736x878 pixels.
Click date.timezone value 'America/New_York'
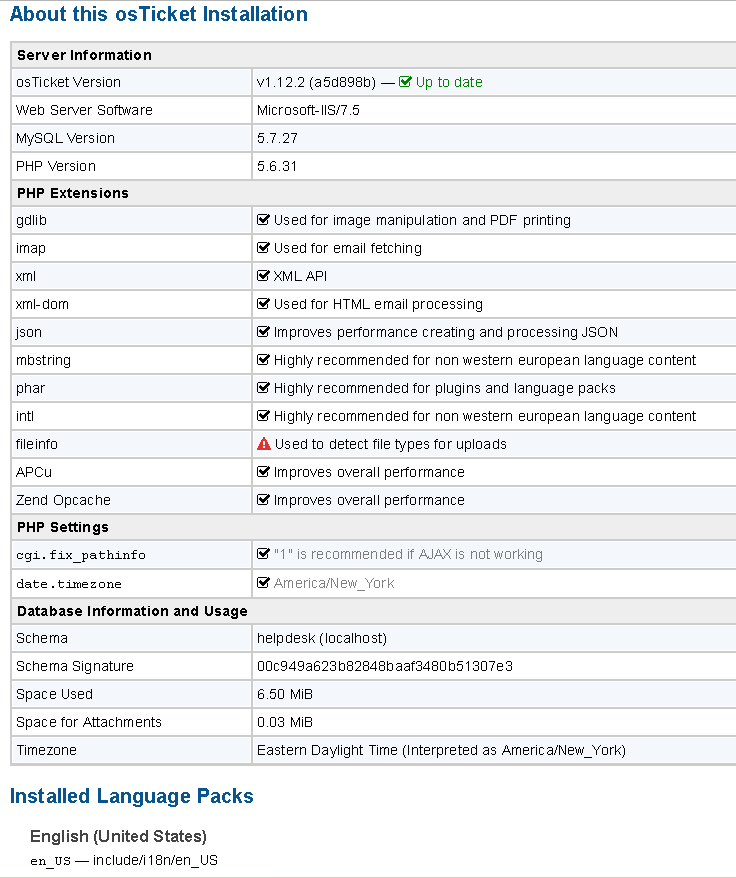(x=334, y=583)
